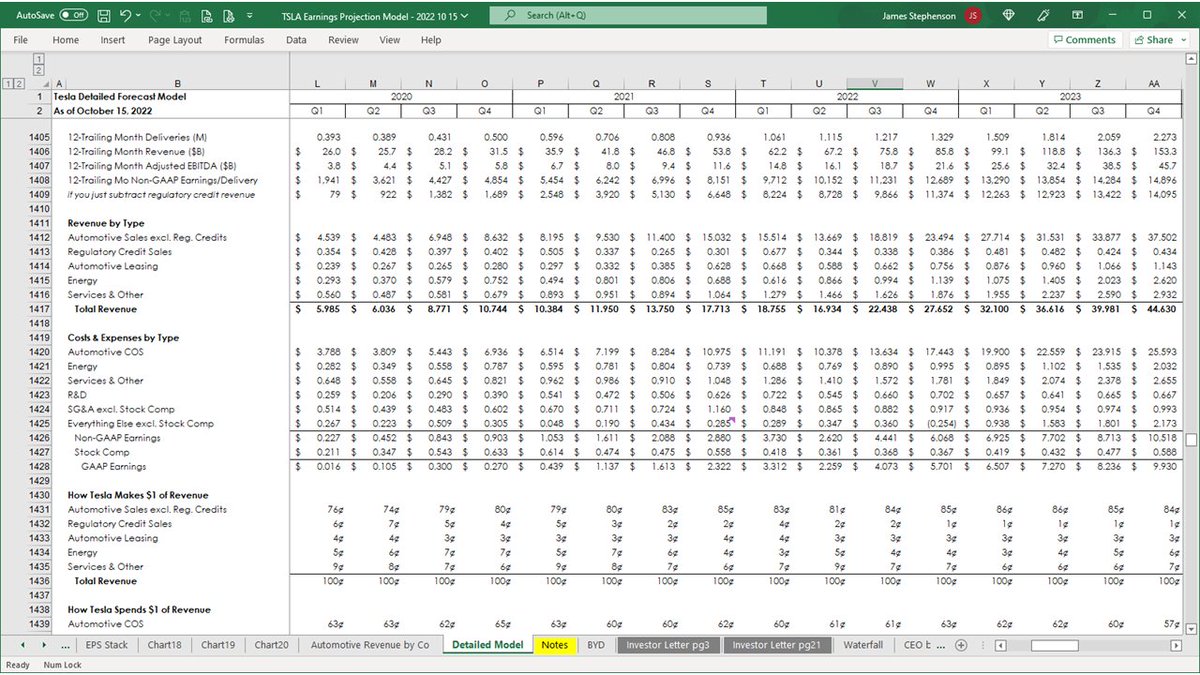The width and height of the screenshot is (1200, 675).
Task: Expand the Share dropdown arrow
Action: 1183,40
